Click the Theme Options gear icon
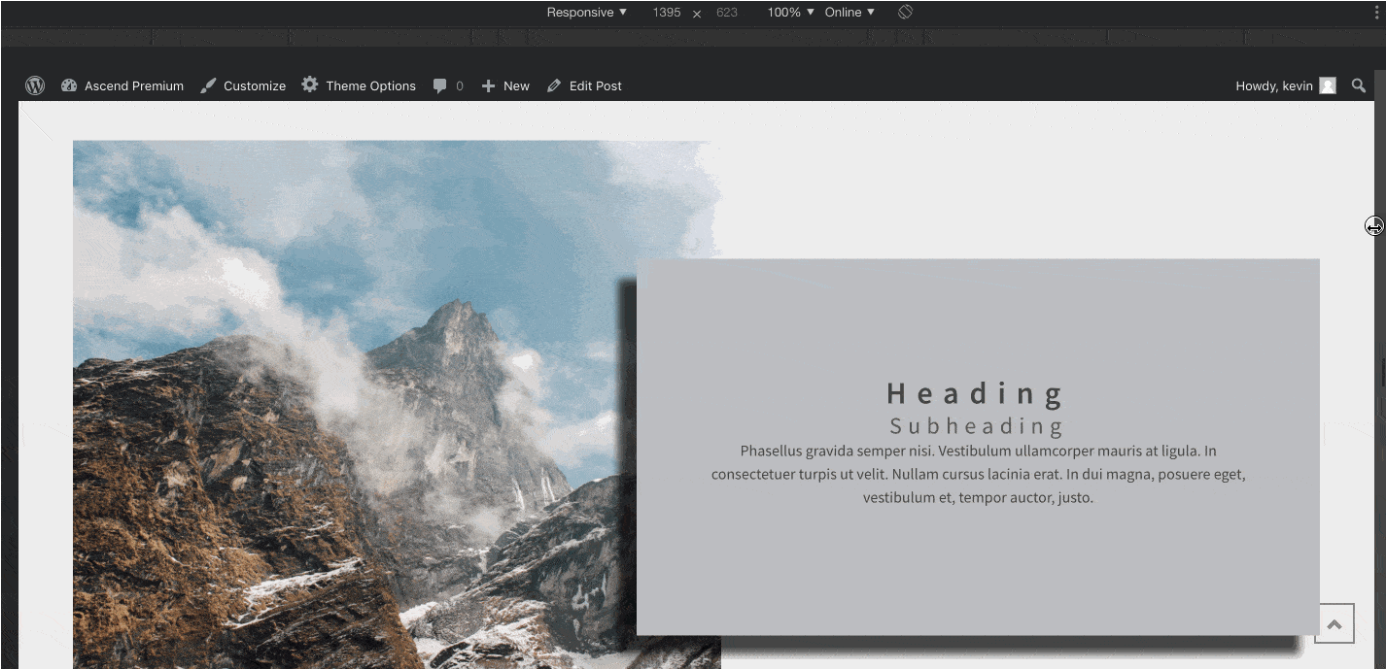The image size is (1386, 669). click(x=310, y=86)
